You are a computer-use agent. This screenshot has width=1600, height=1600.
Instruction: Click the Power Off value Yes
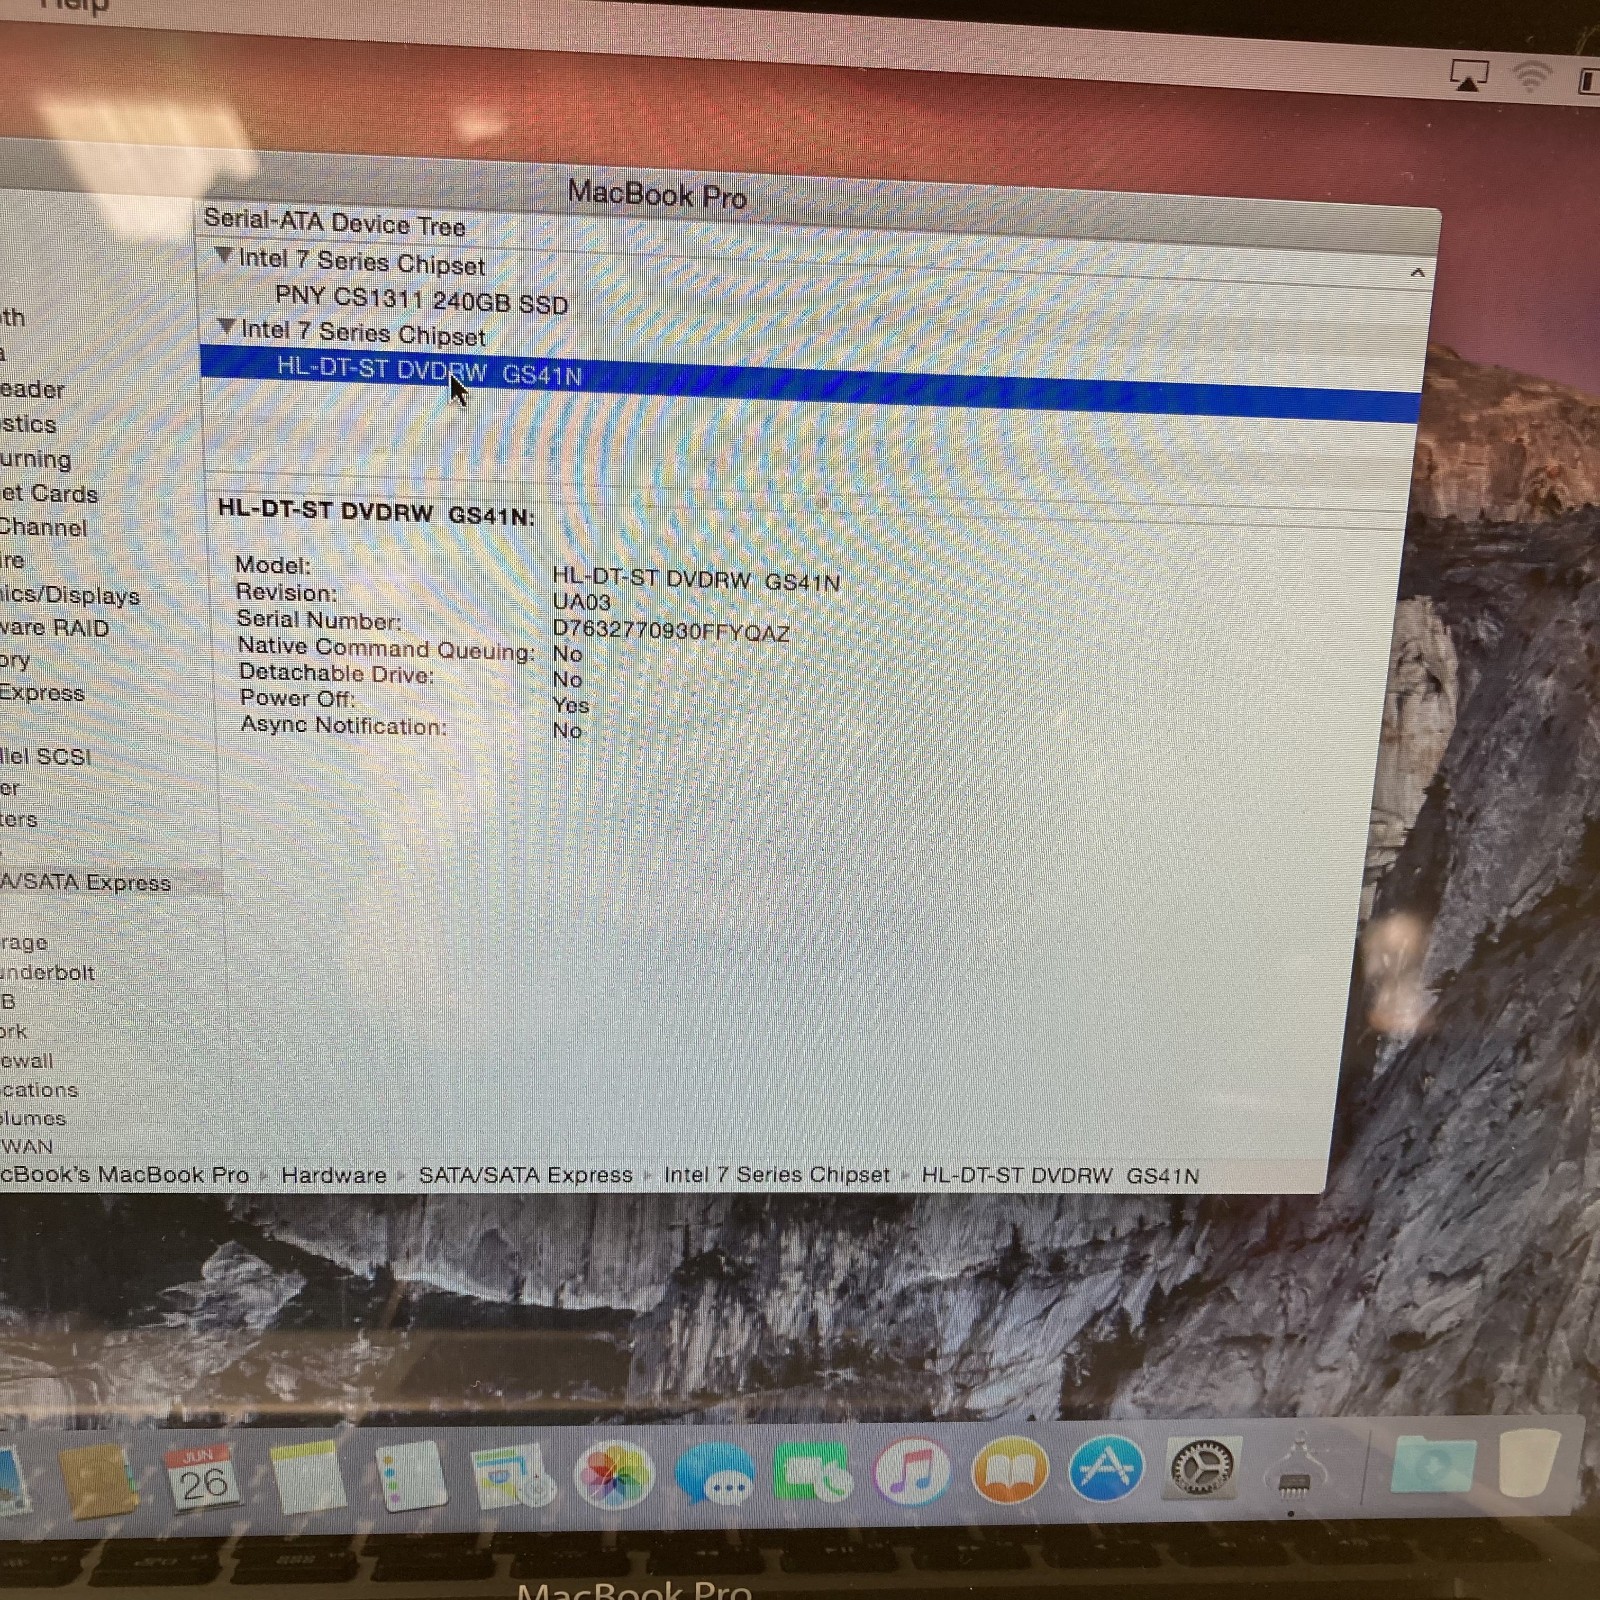570,705
